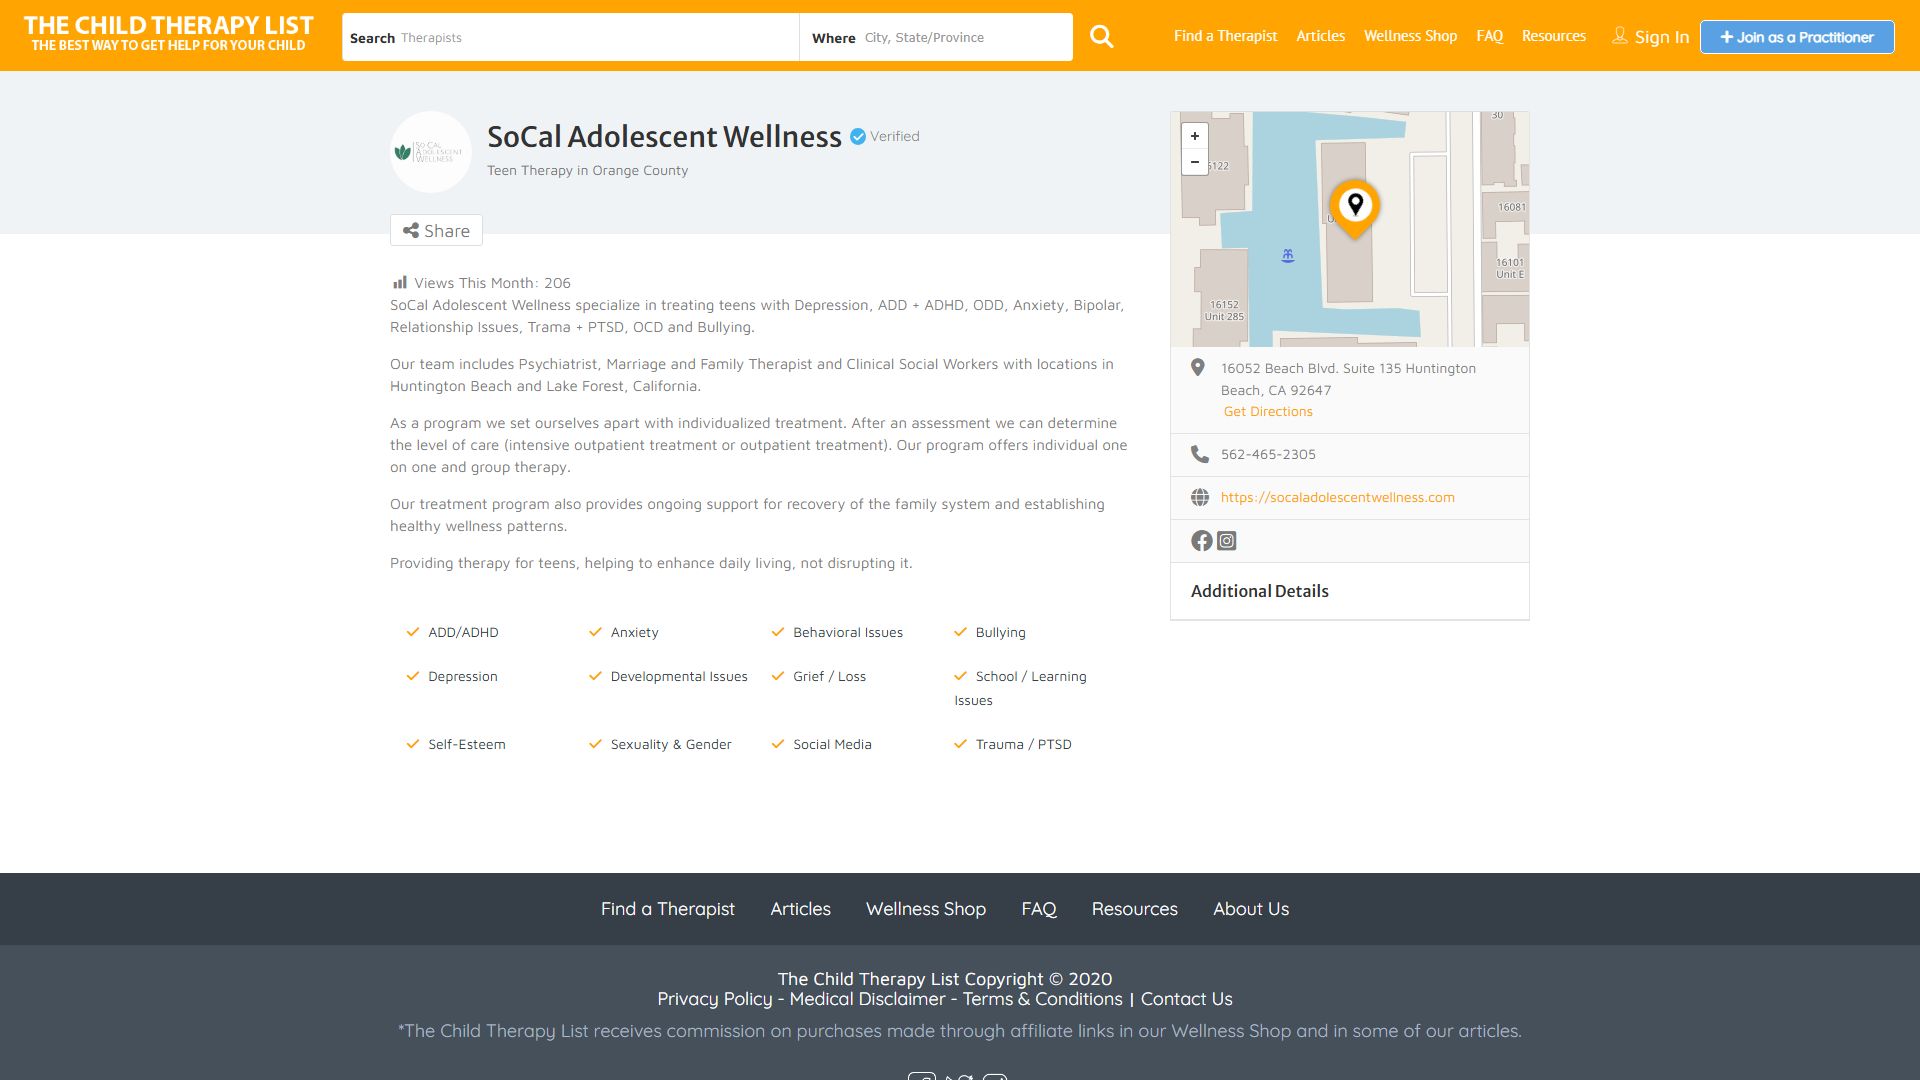Screen dimensions: 1920x1080
Task: Click School / Learning Issues specialty item
Action: tap(1020, 688)
